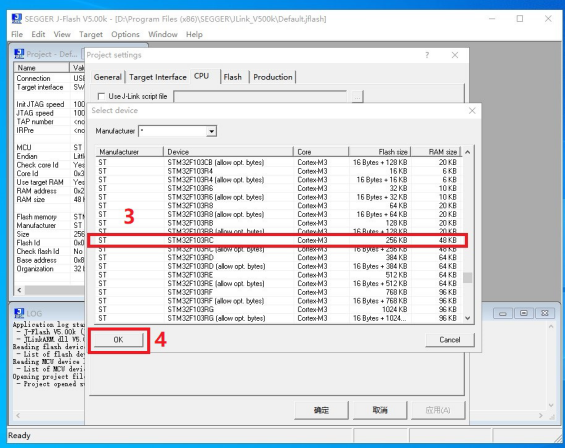
Task: Minimize the LOG window
Action: [503, 314]
